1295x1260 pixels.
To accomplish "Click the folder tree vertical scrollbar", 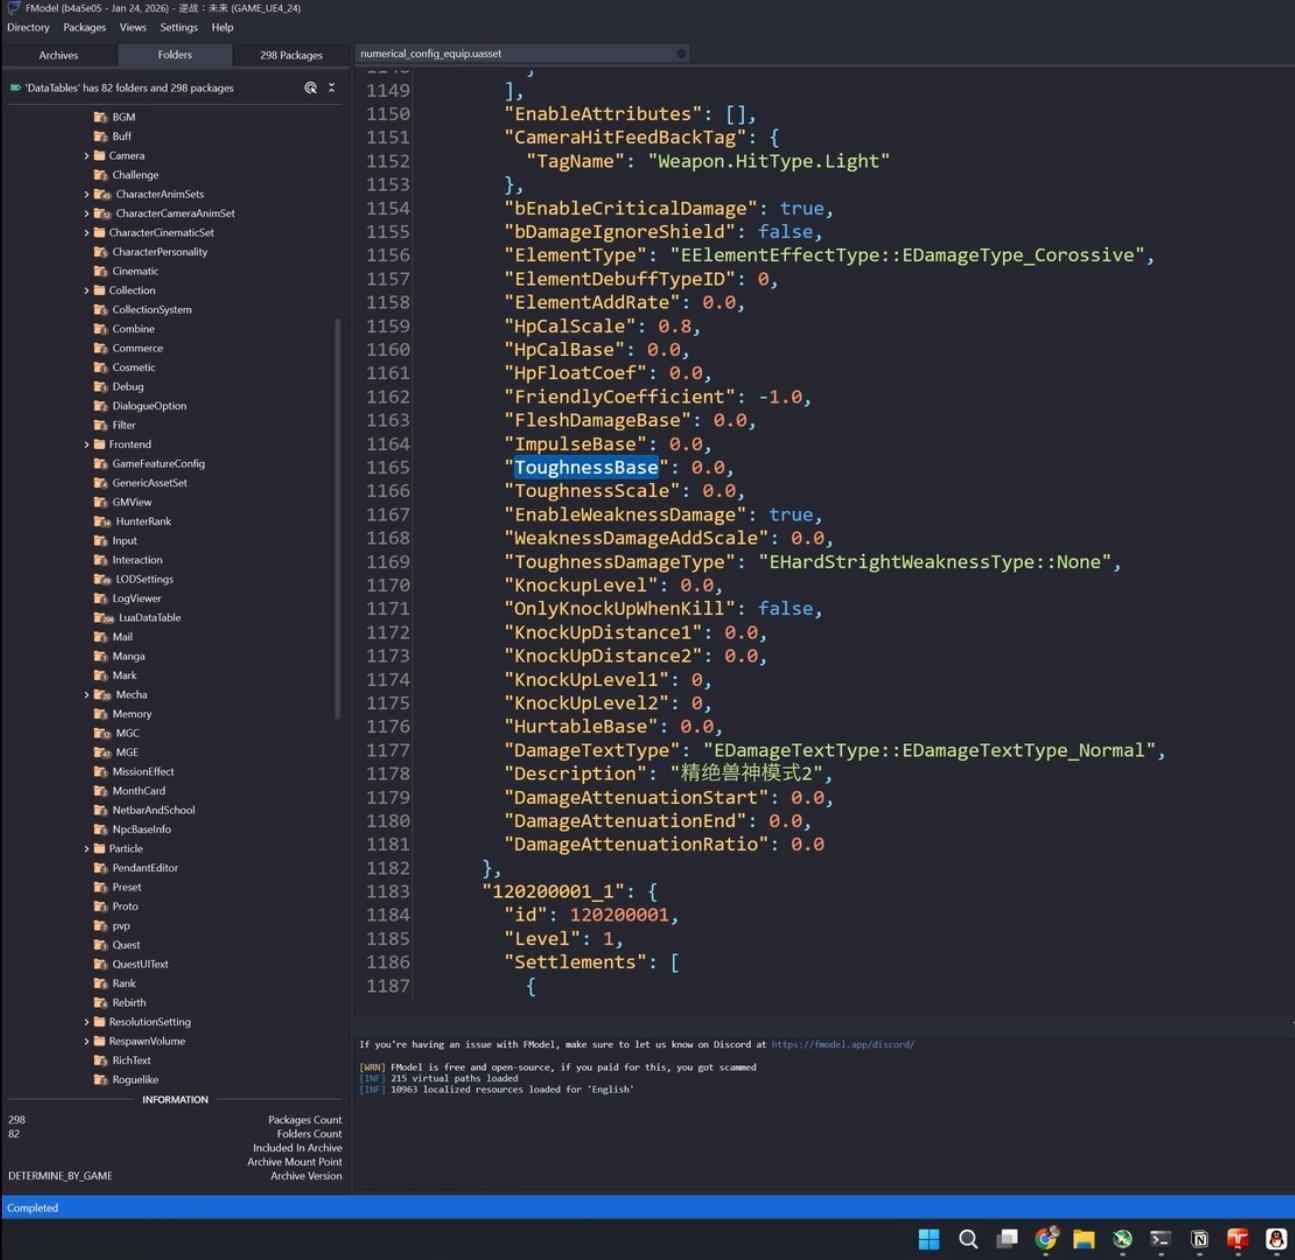I will coord(337,520).
